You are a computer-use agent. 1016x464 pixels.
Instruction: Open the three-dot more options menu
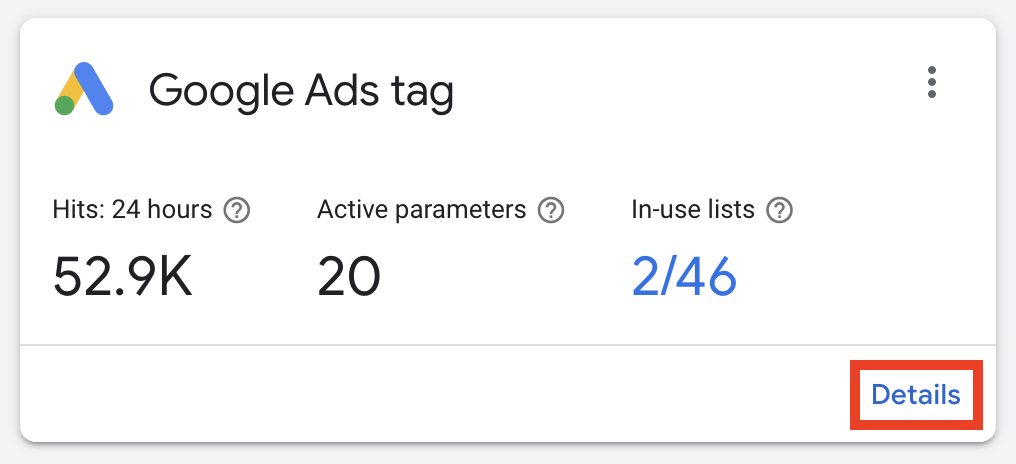[931, 82]
